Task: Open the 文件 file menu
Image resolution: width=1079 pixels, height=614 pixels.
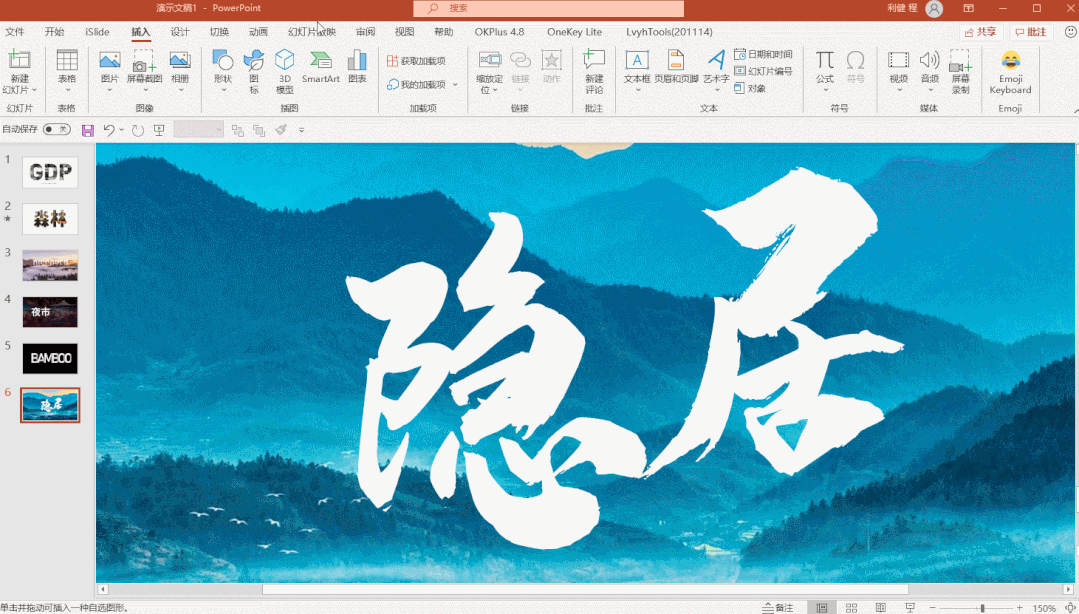Action: point(14,32)
